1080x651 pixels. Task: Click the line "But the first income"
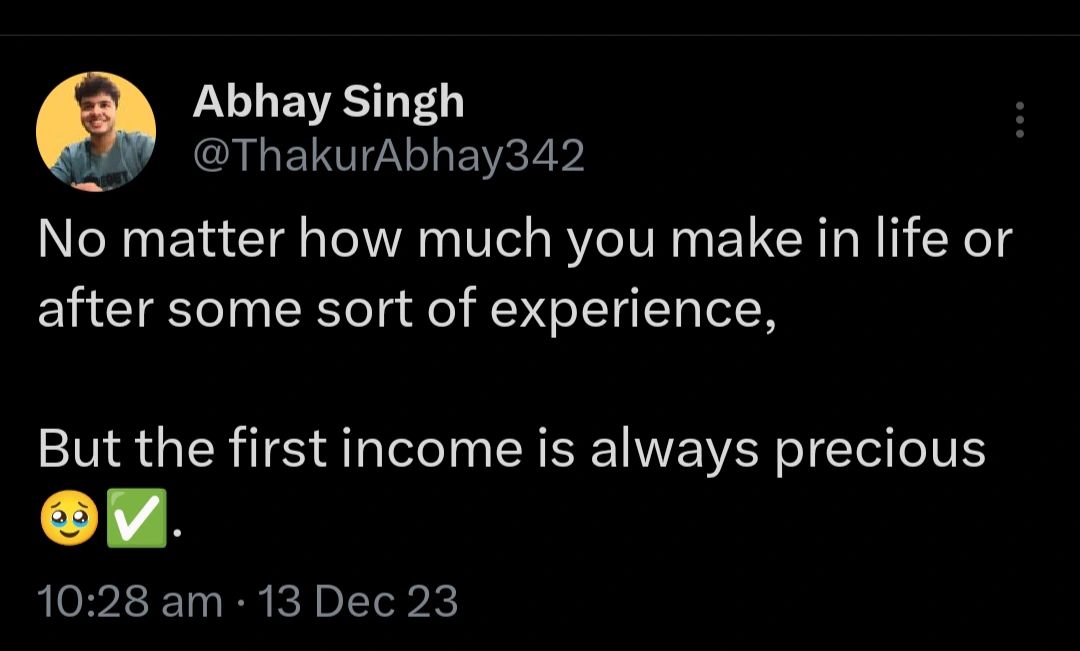coord(510,449)
